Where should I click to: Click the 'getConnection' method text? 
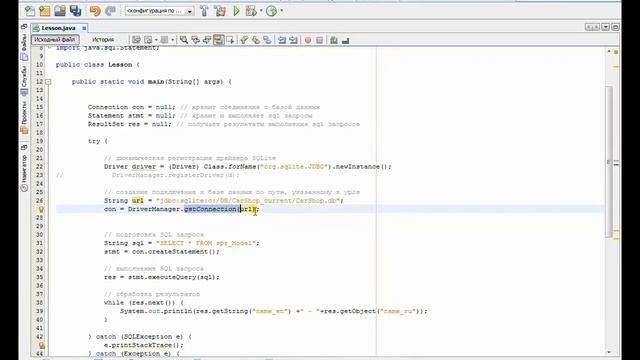coord(210,209)
